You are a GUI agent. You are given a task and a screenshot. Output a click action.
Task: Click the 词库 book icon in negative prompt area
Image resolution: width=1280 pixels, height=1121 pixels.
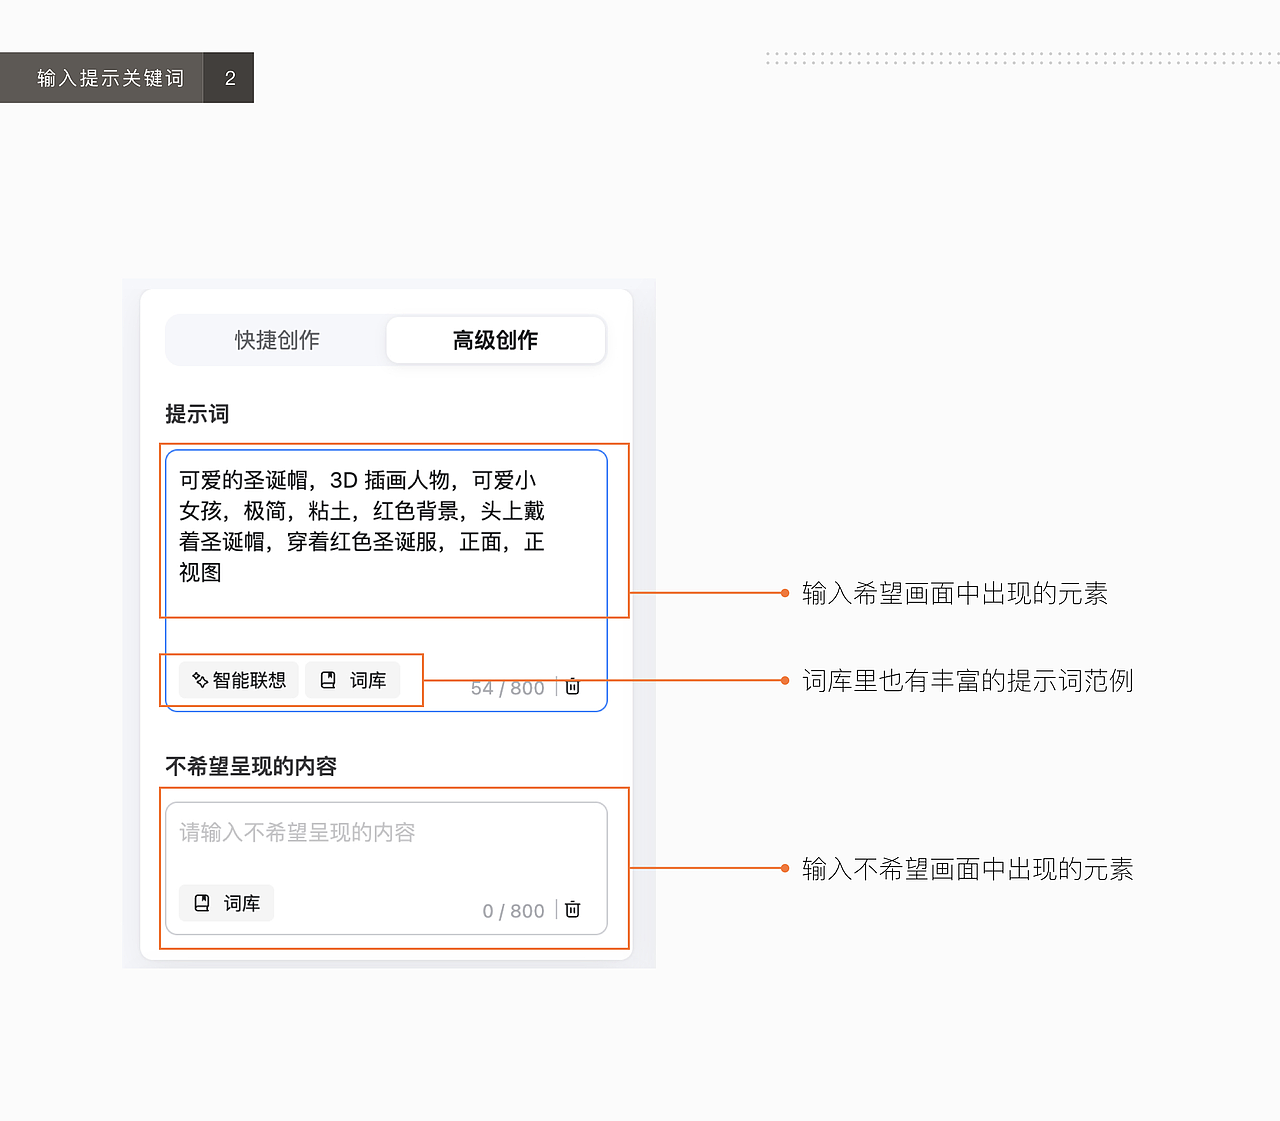[202, 903]
